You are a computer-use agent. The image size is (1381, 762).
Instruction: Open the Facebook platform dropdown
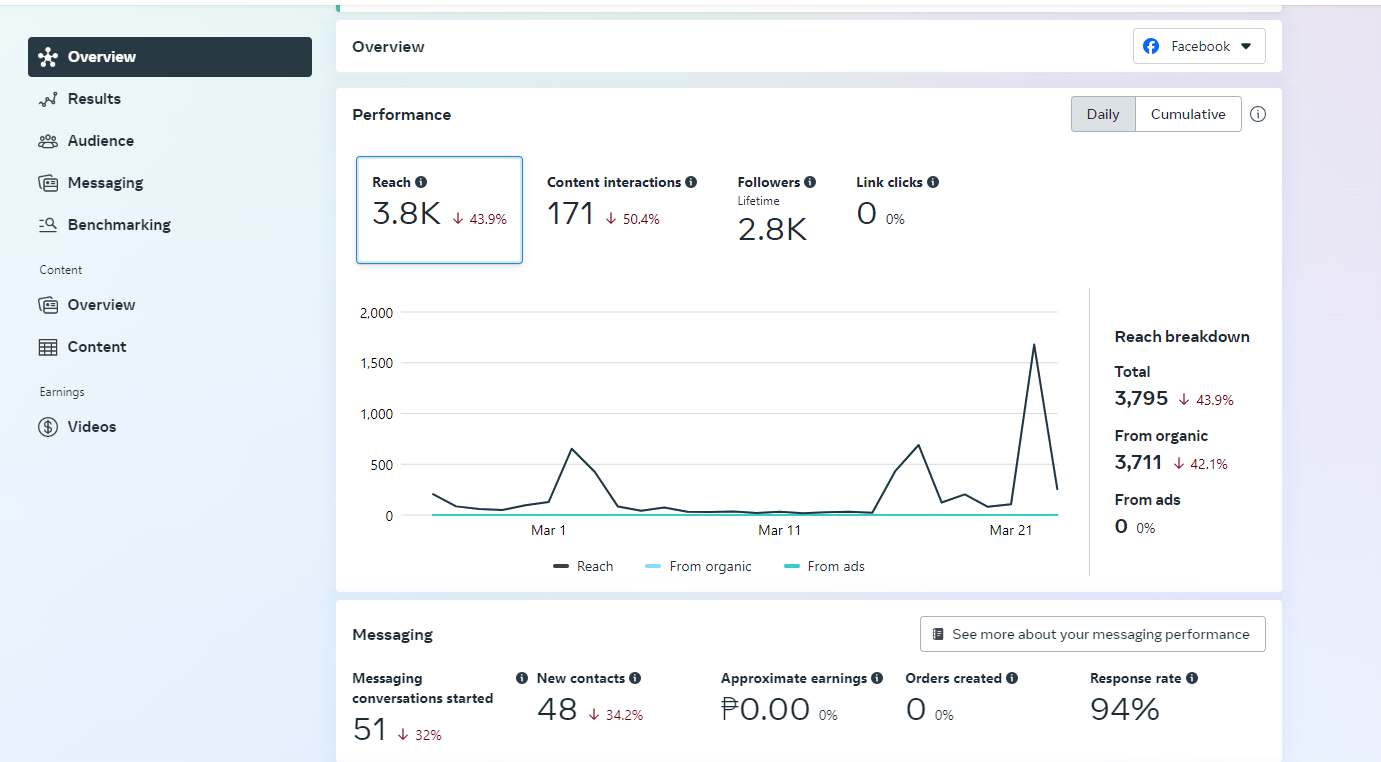(1199, 46)
